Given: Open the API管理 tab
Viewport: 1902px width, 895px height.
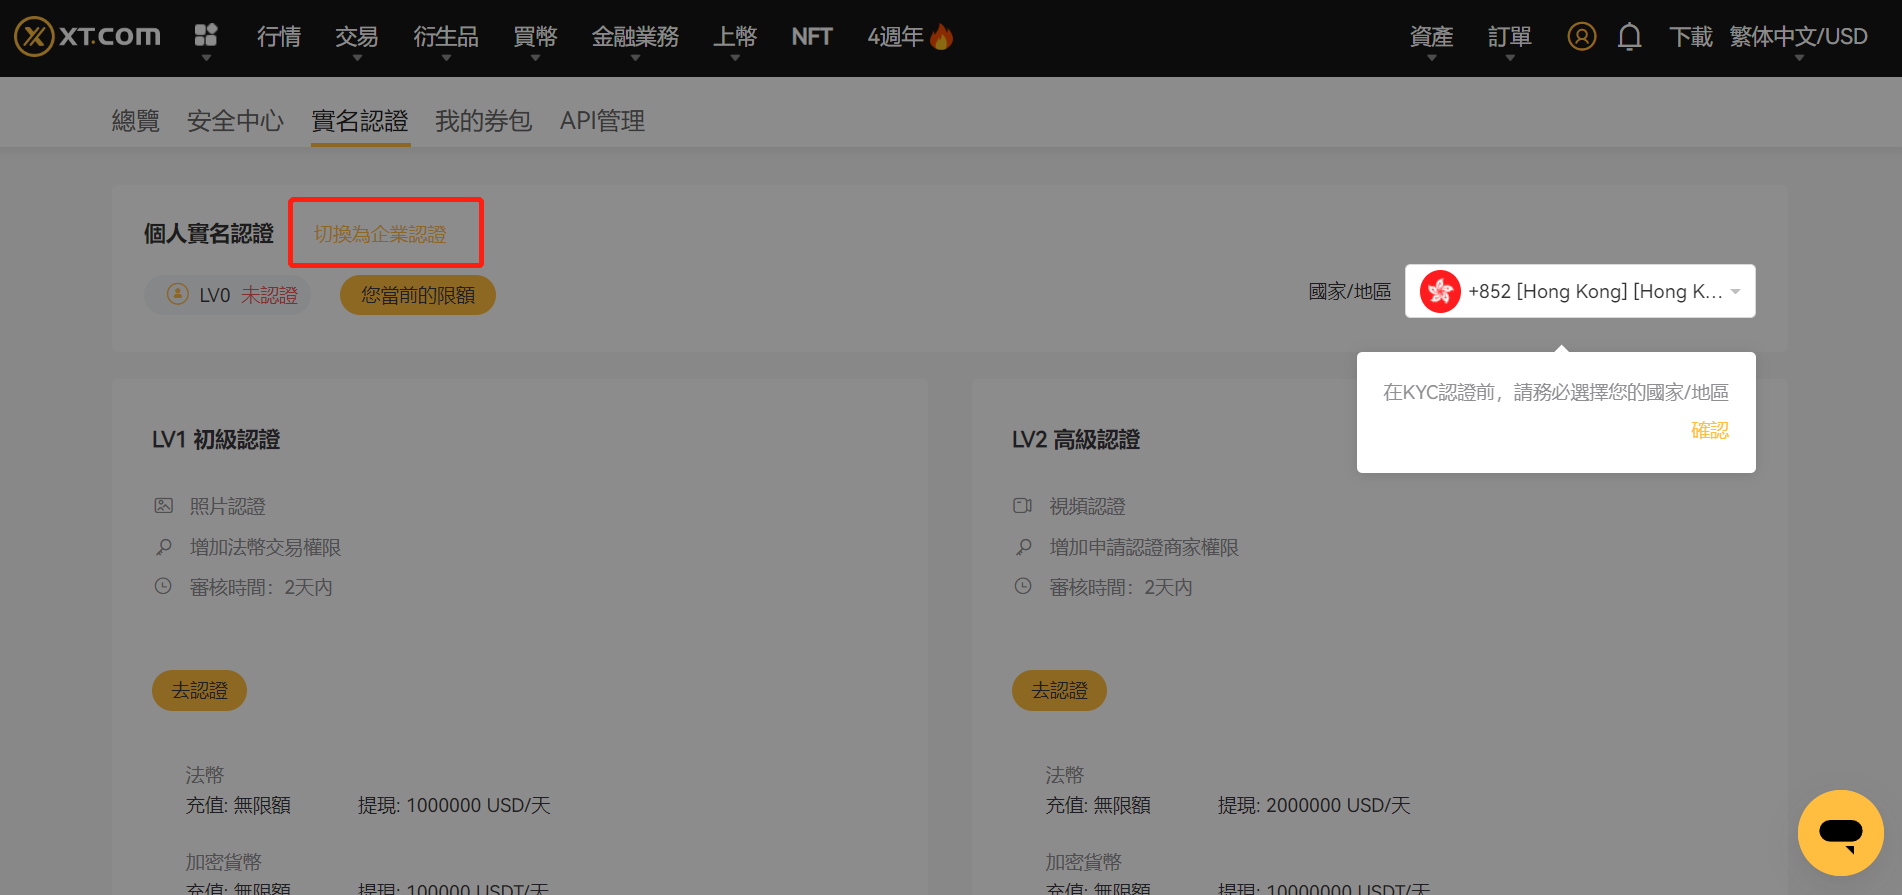Looking at the screenshot, I should coord(602,121).
